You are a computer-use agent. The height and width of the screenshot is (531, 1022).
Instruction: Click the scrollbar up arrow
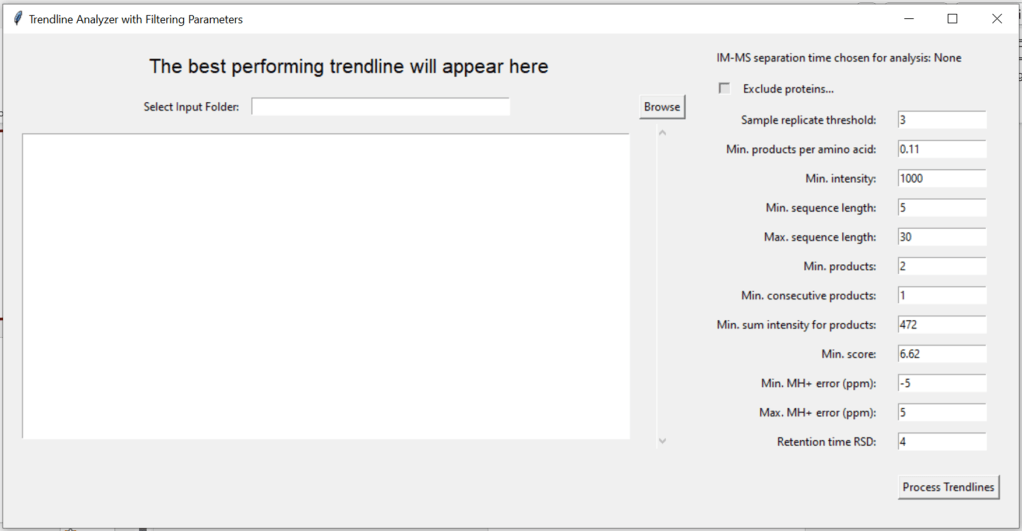coord(661,132)
